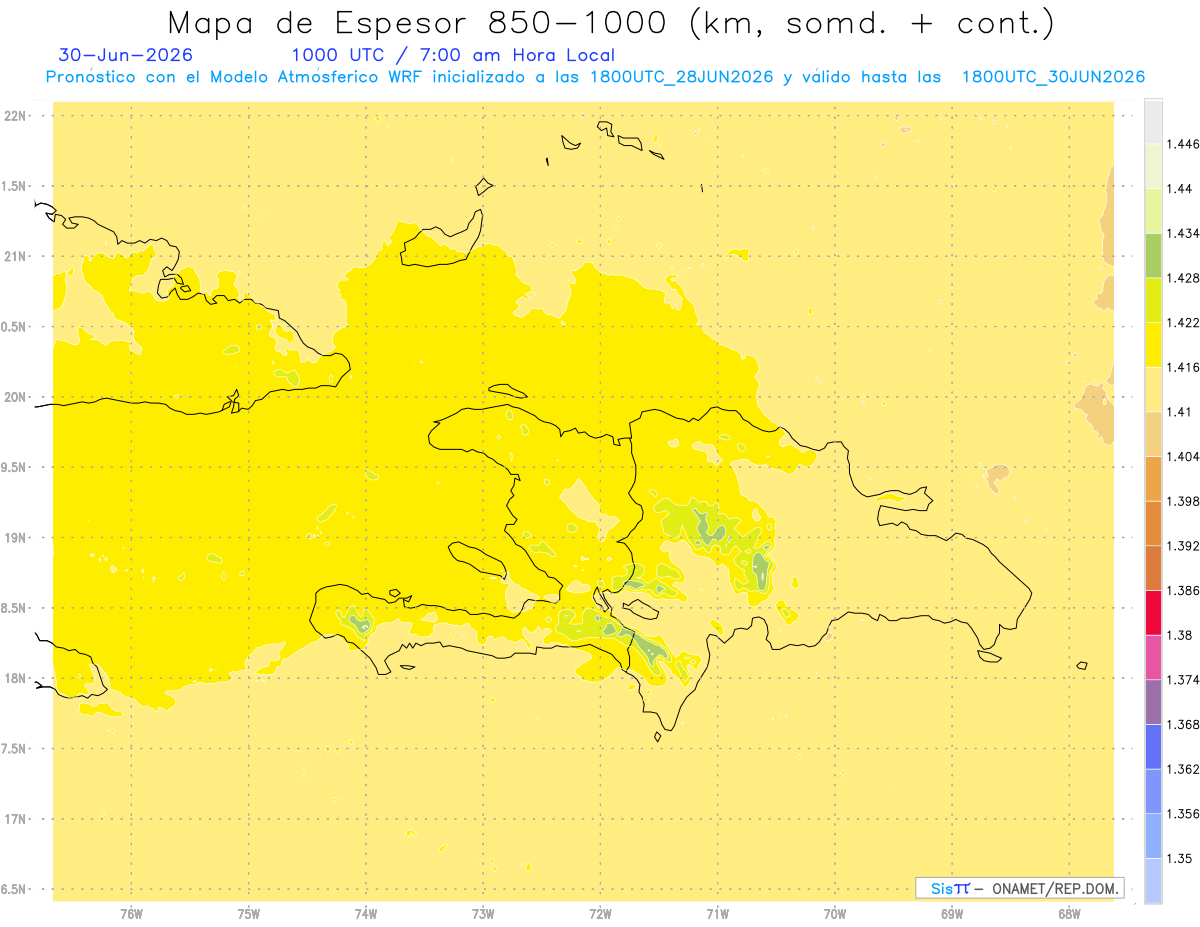Click the pale yellow legend swatch between 1.41 and 1.416

click(1153, 389)
